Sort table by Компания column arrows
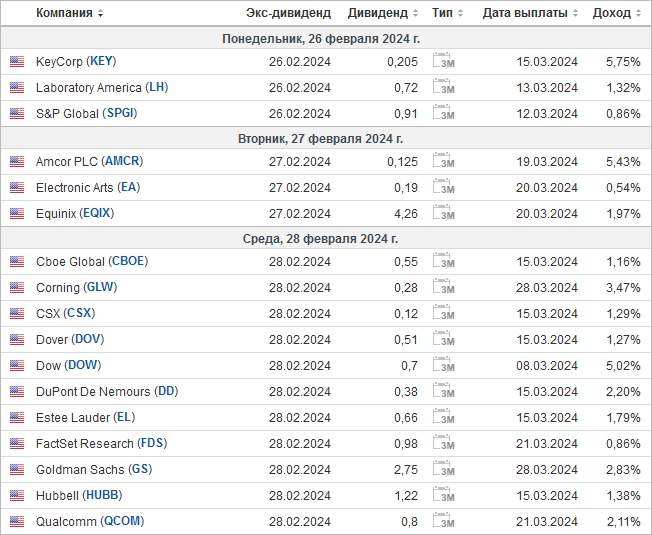The image size is (652, 535). [100, 13]
